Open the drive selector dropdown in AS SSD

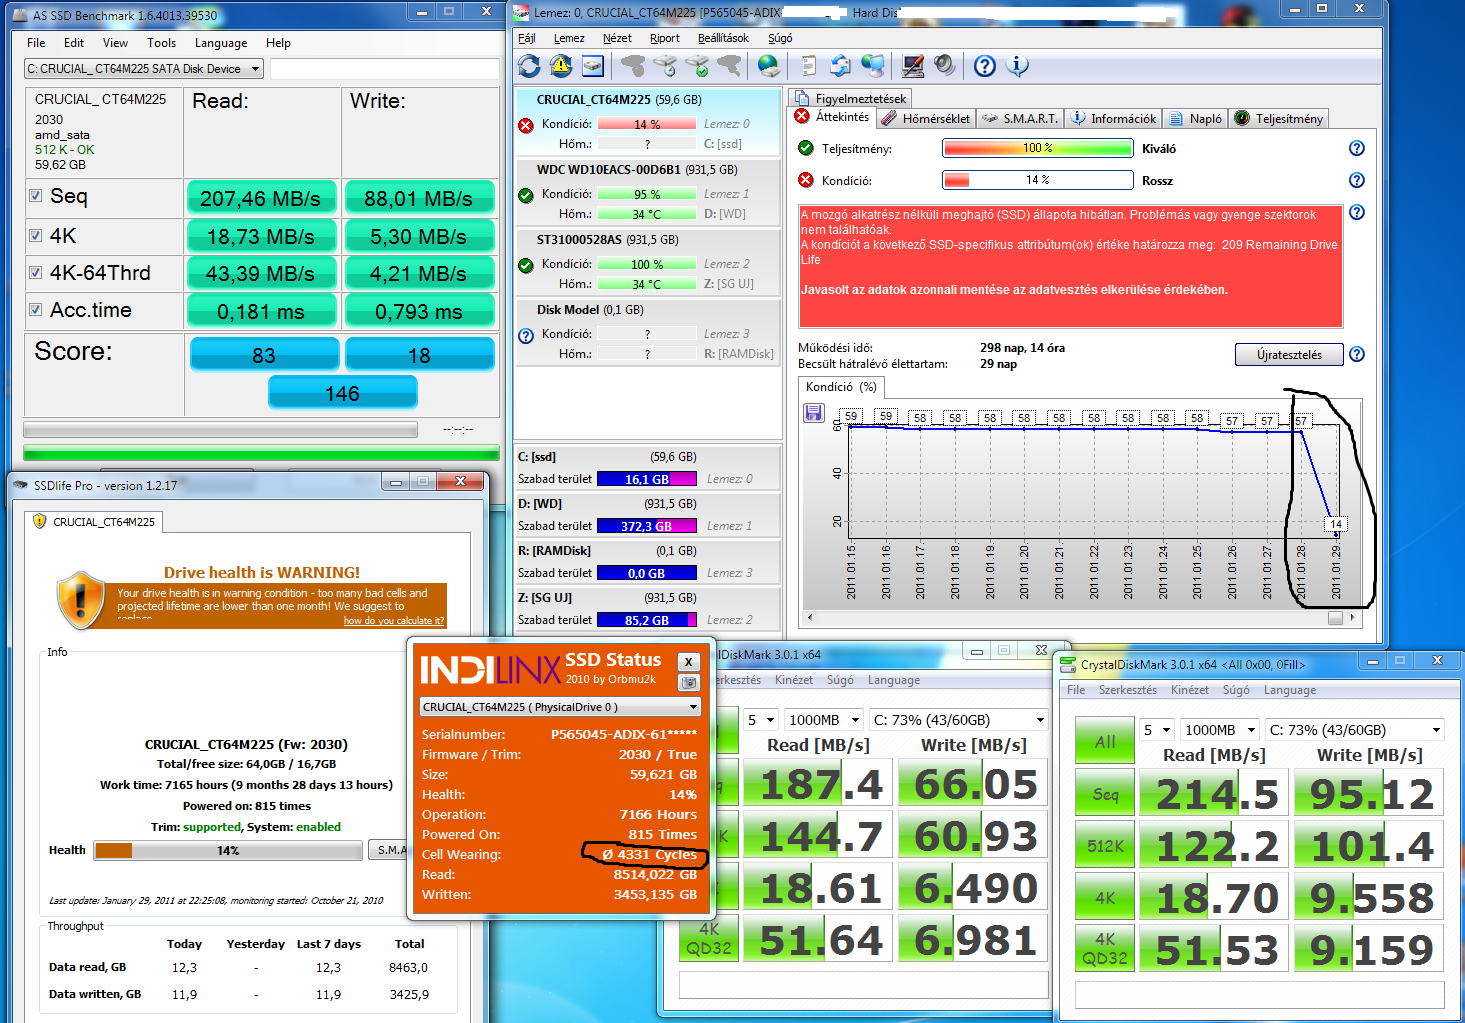point(144,69)
